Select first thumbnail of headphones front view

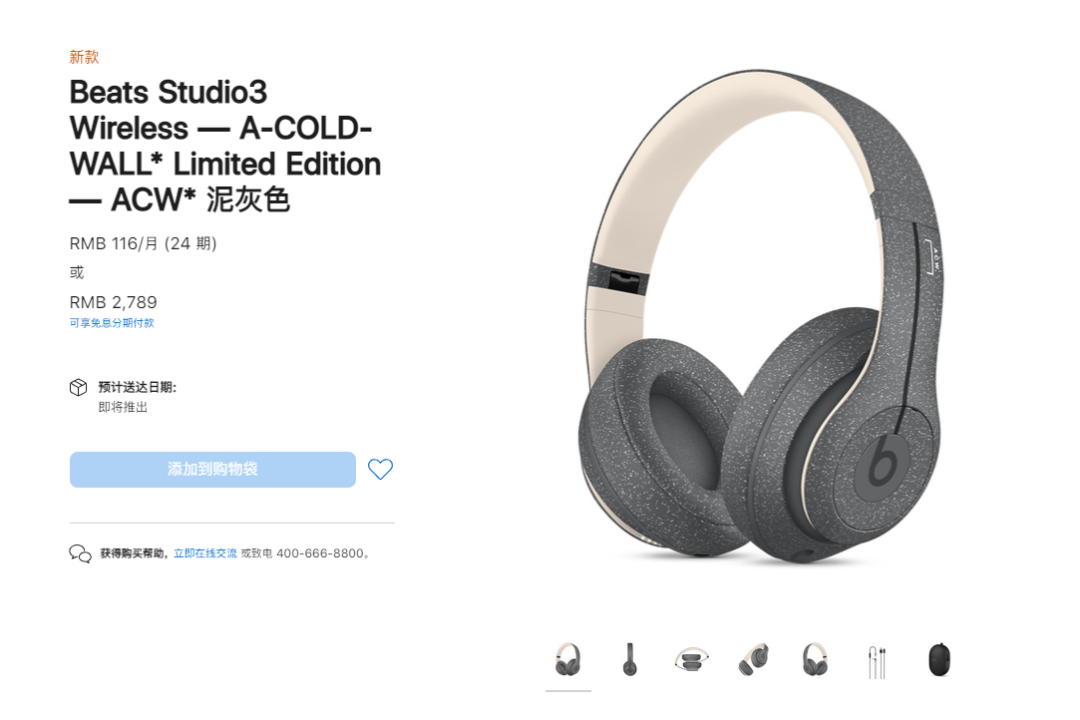tap(568, 659)
